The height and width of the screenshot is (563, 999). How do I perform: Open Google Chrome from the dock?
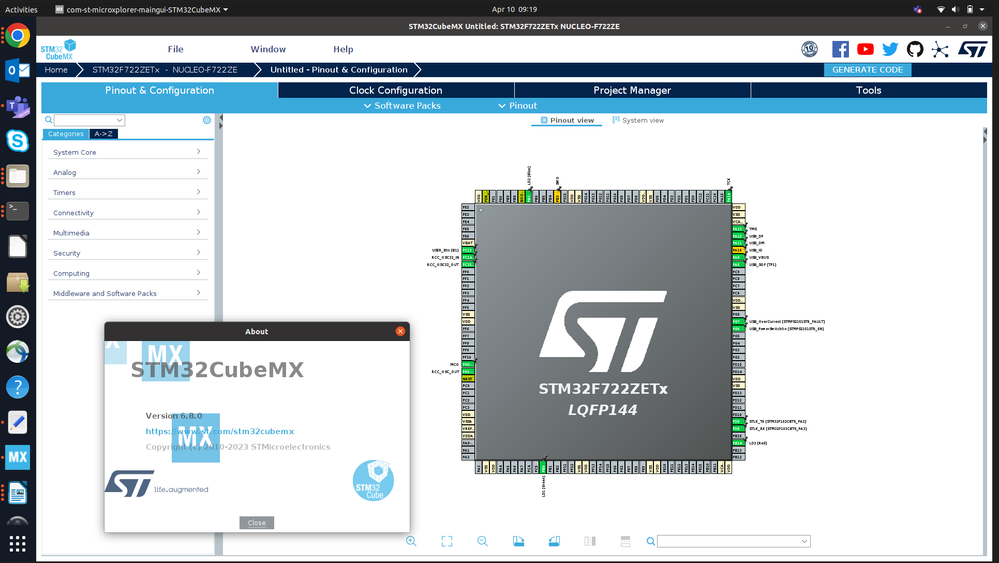tap(17, 35)
